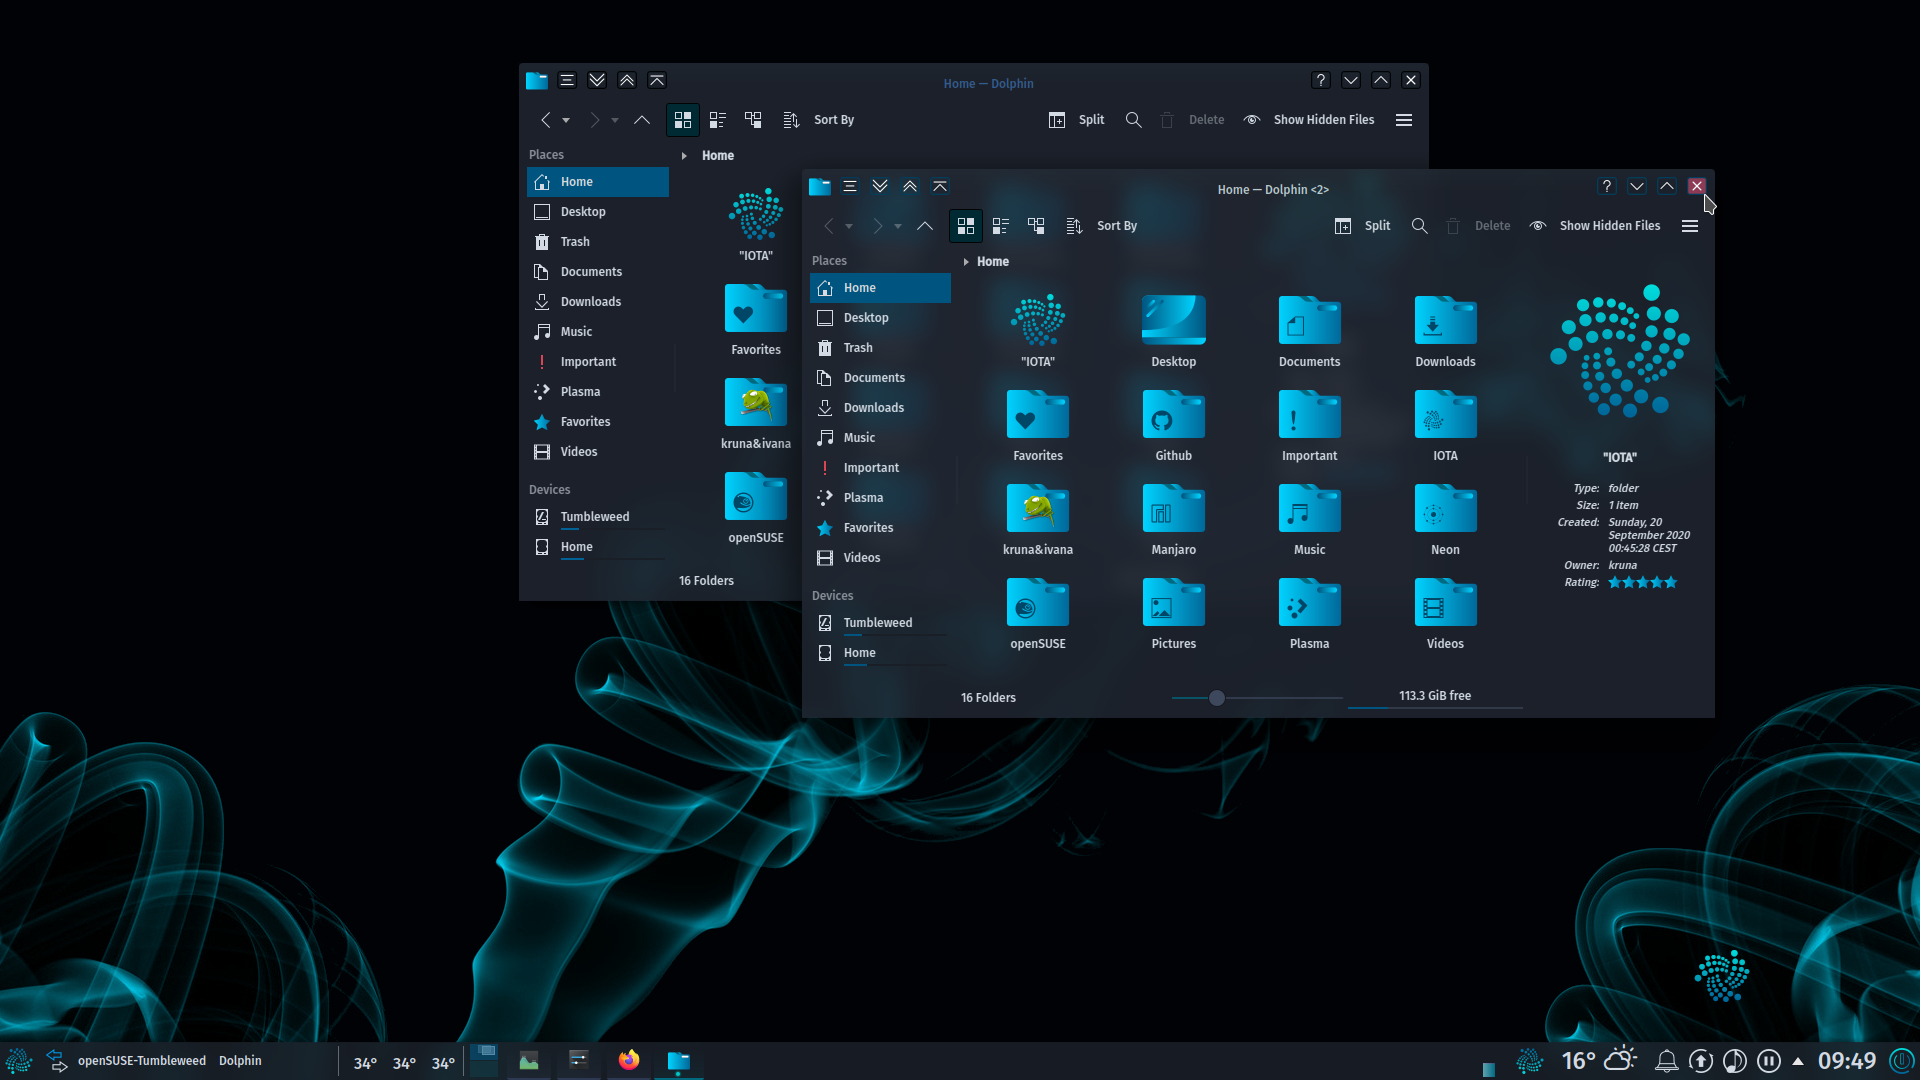Go back using front Dolphin back arrow

(x=828, y=226)
